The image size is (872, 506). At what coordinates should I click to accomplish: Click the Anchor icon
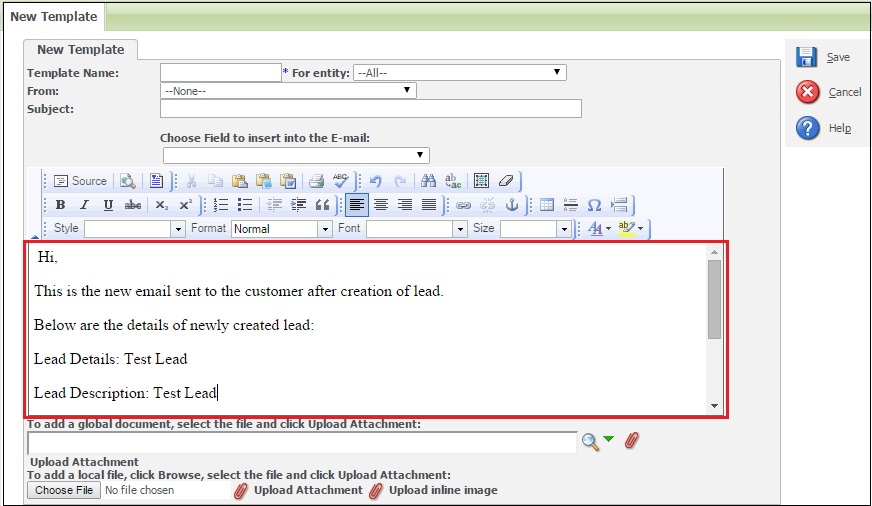coord(512,205)
